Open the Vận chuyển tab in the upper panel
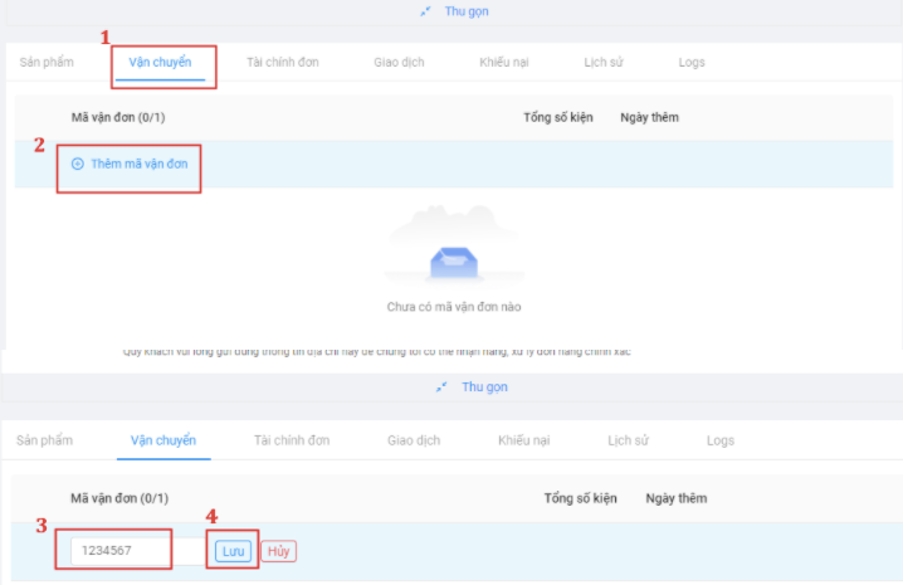904x586 pixels. click(x=160, y=62)
